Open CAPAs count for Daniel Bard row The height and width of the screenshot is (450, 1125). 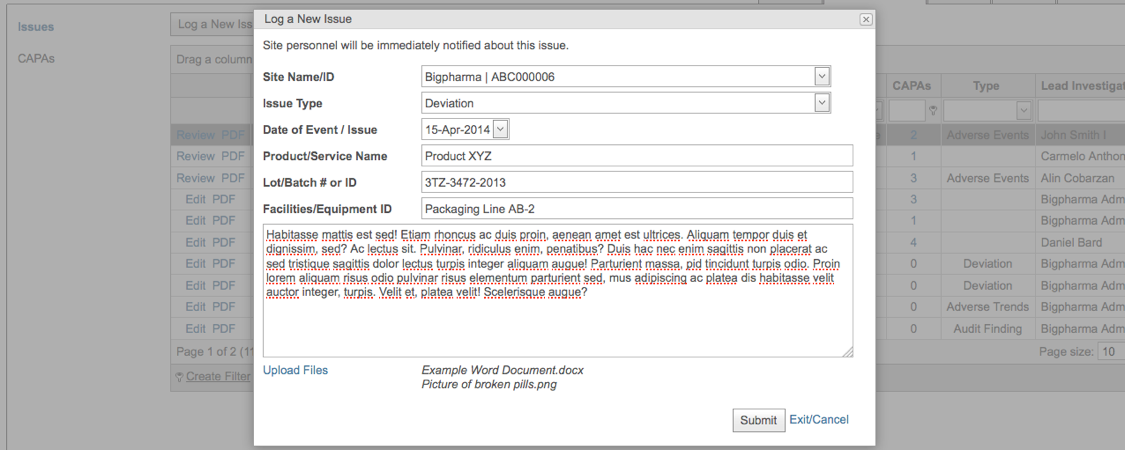(x=913, y=242)
